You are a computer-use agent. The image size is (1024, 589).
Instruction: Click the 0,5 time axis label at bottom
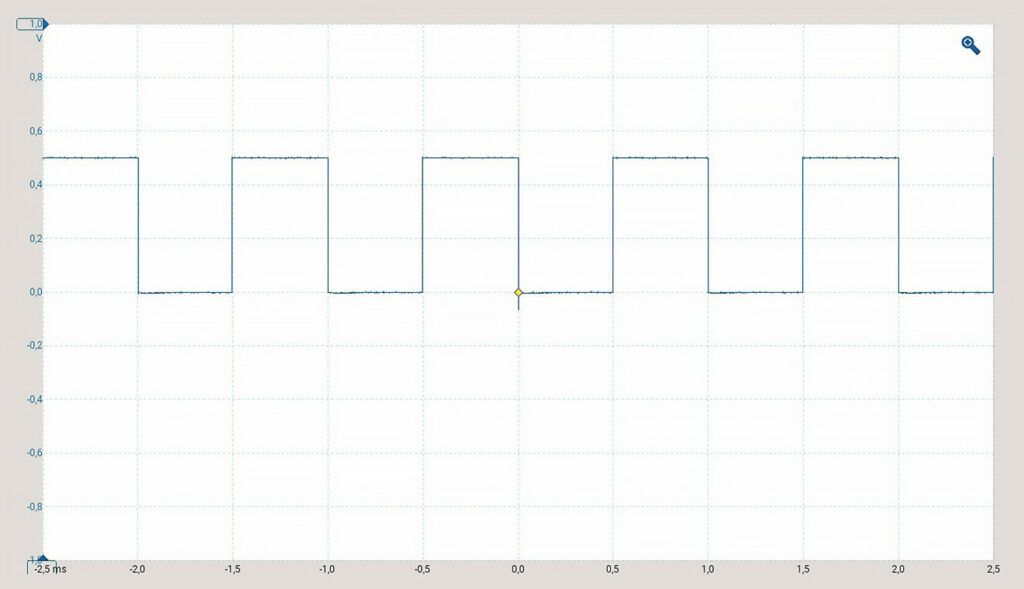coord(613,569)
